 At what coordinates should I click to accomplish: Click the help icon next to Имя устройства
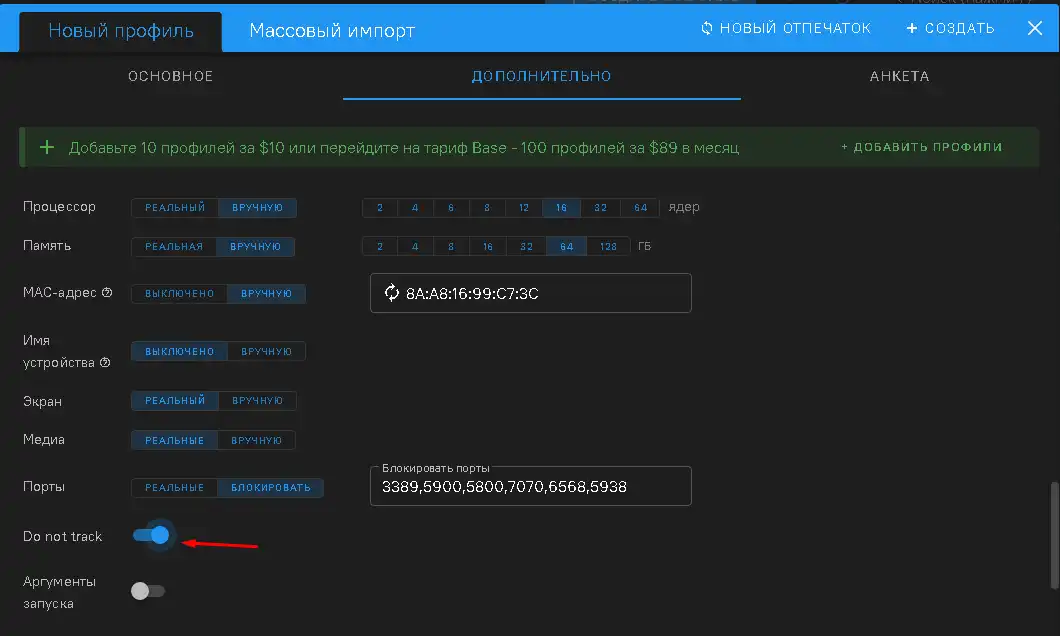105,362
